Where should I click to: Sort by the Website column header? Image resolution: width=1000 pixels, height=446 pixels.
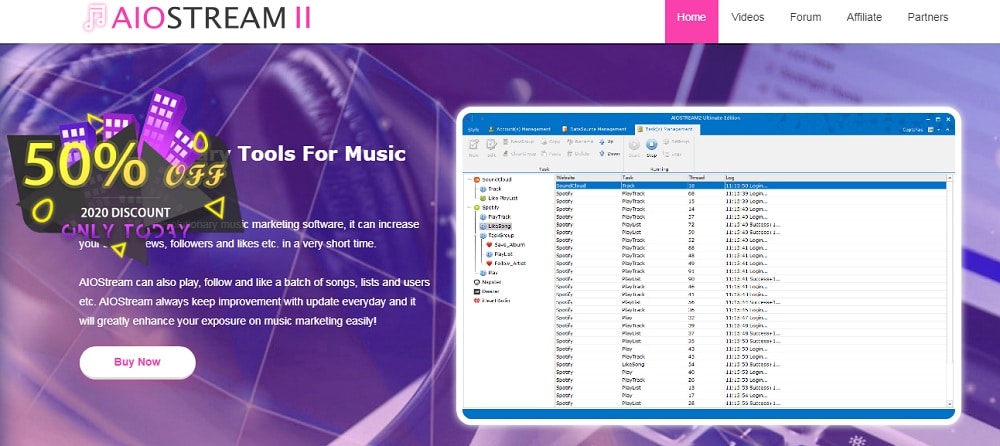pyautogui.click(x=587, y=177)
